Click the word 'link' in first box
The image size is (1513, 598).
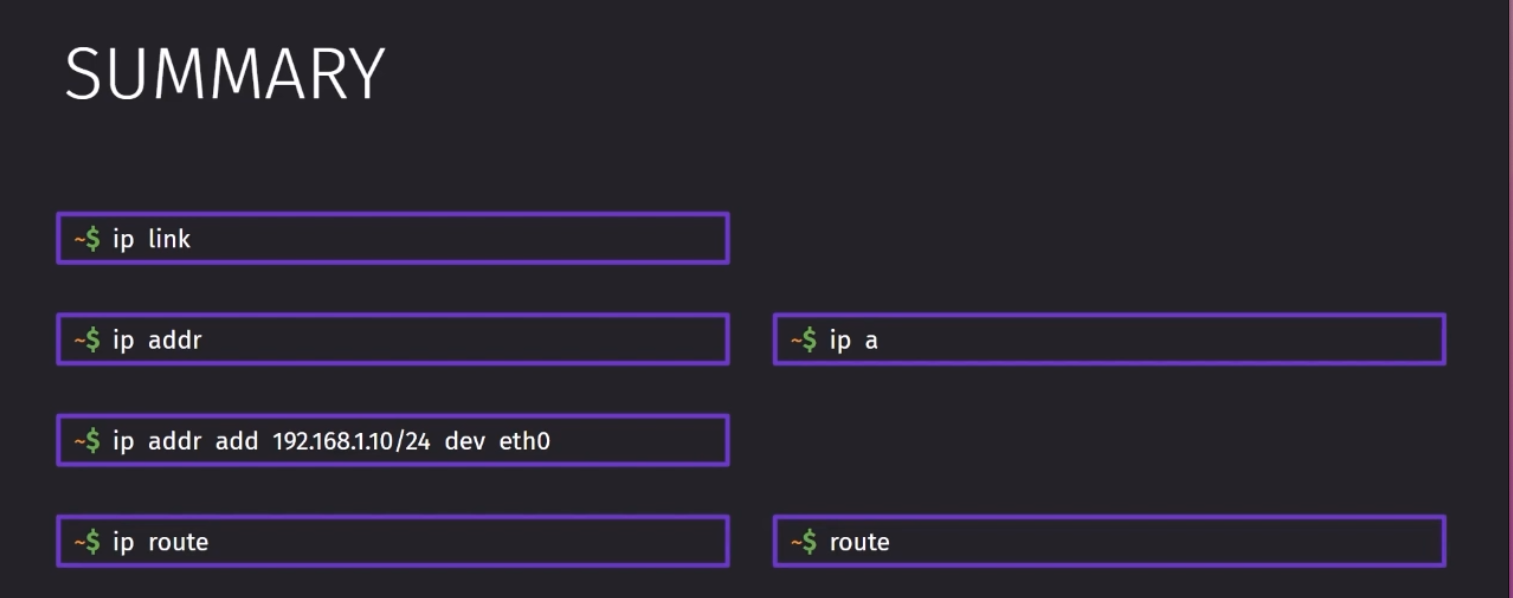pos(169,239)
